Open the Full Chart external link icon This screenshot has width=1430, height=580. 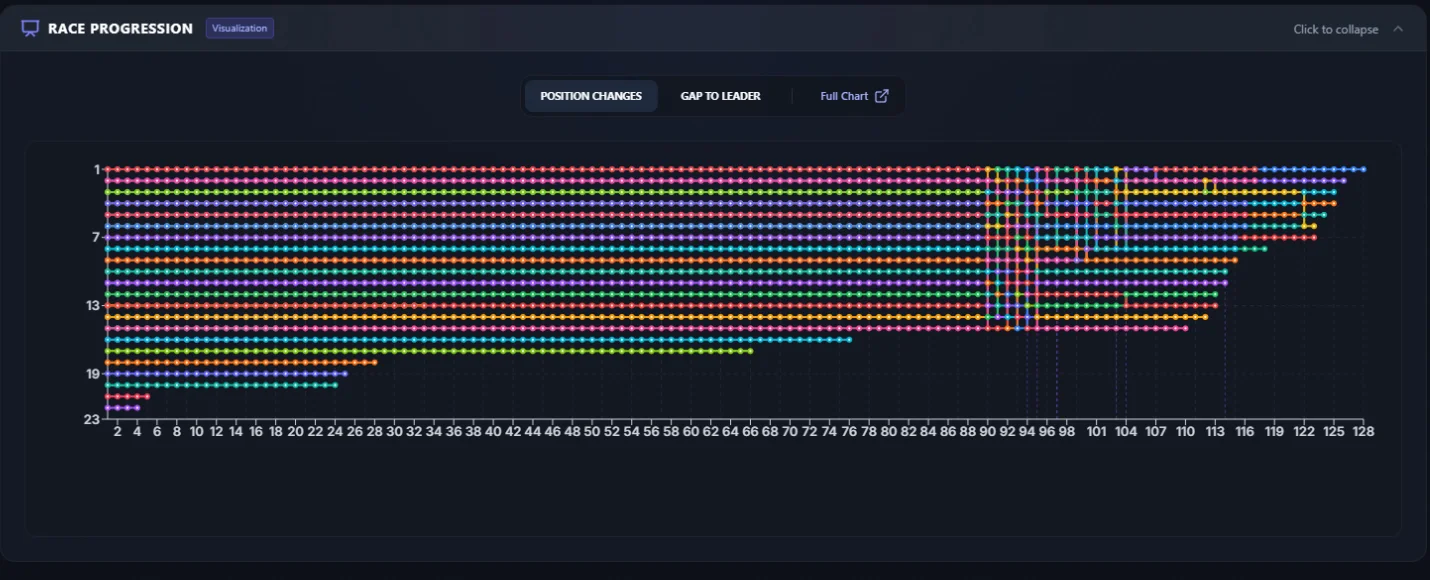(x=881, y=96)
